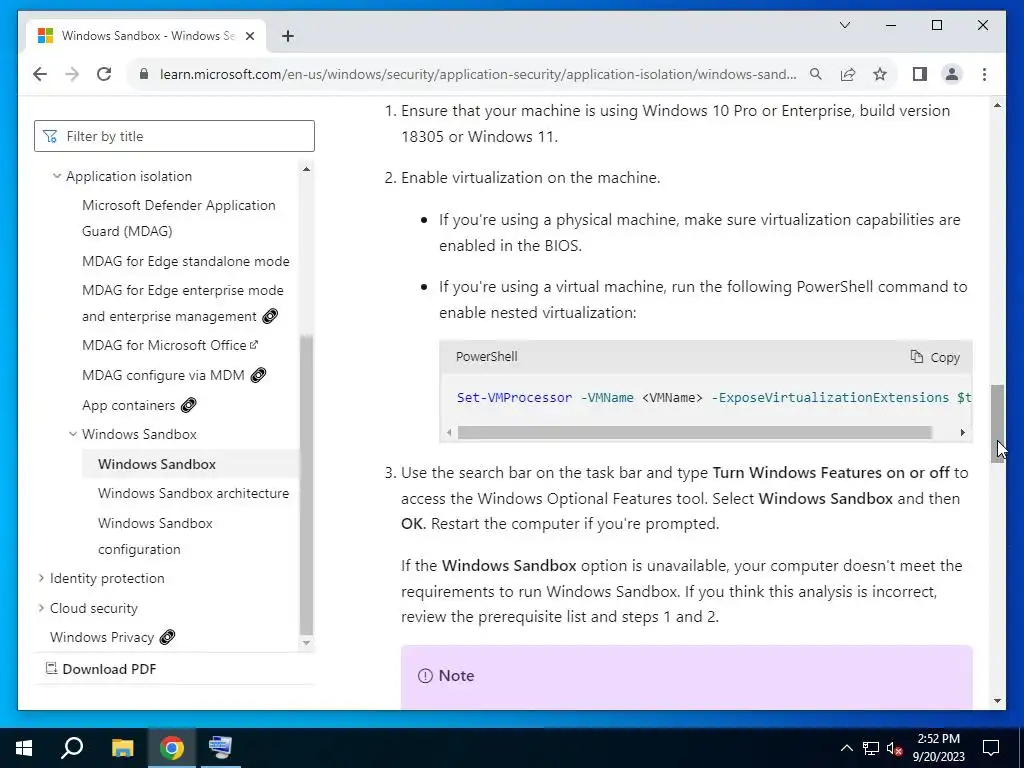Open the zoom magnifier in address bar

[x=816, y=74]
